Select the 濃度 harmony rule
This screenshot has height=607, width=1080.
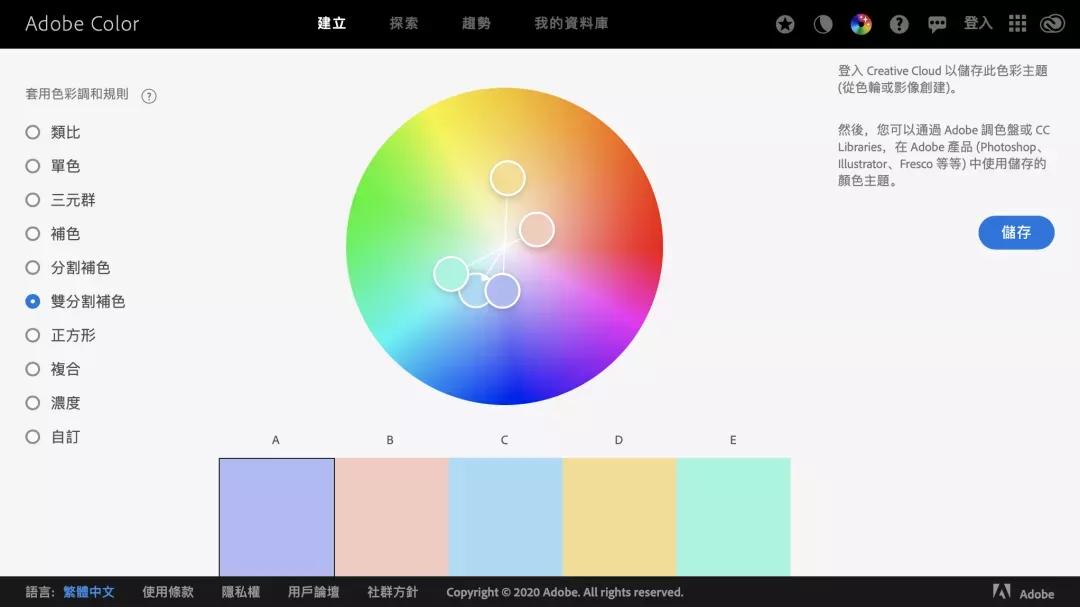coord(53,402)
